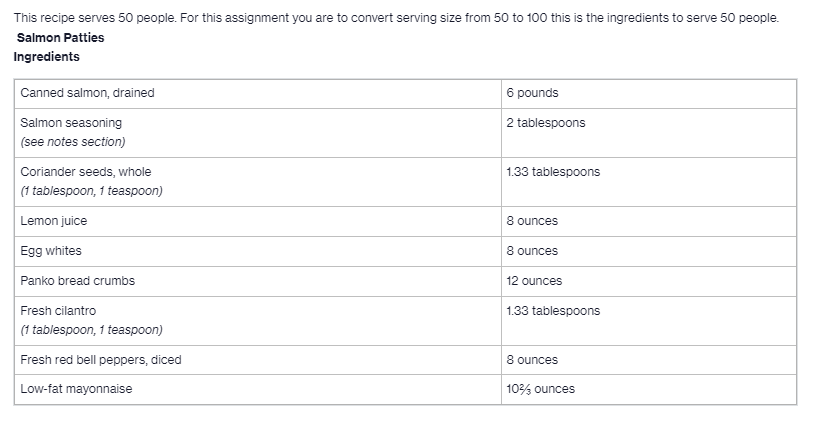Viewport: 813px width, 424px height.
Task: Click the 'Salmon Patties' recipe title
Action: pyautogui.click(x=60, y=38)
